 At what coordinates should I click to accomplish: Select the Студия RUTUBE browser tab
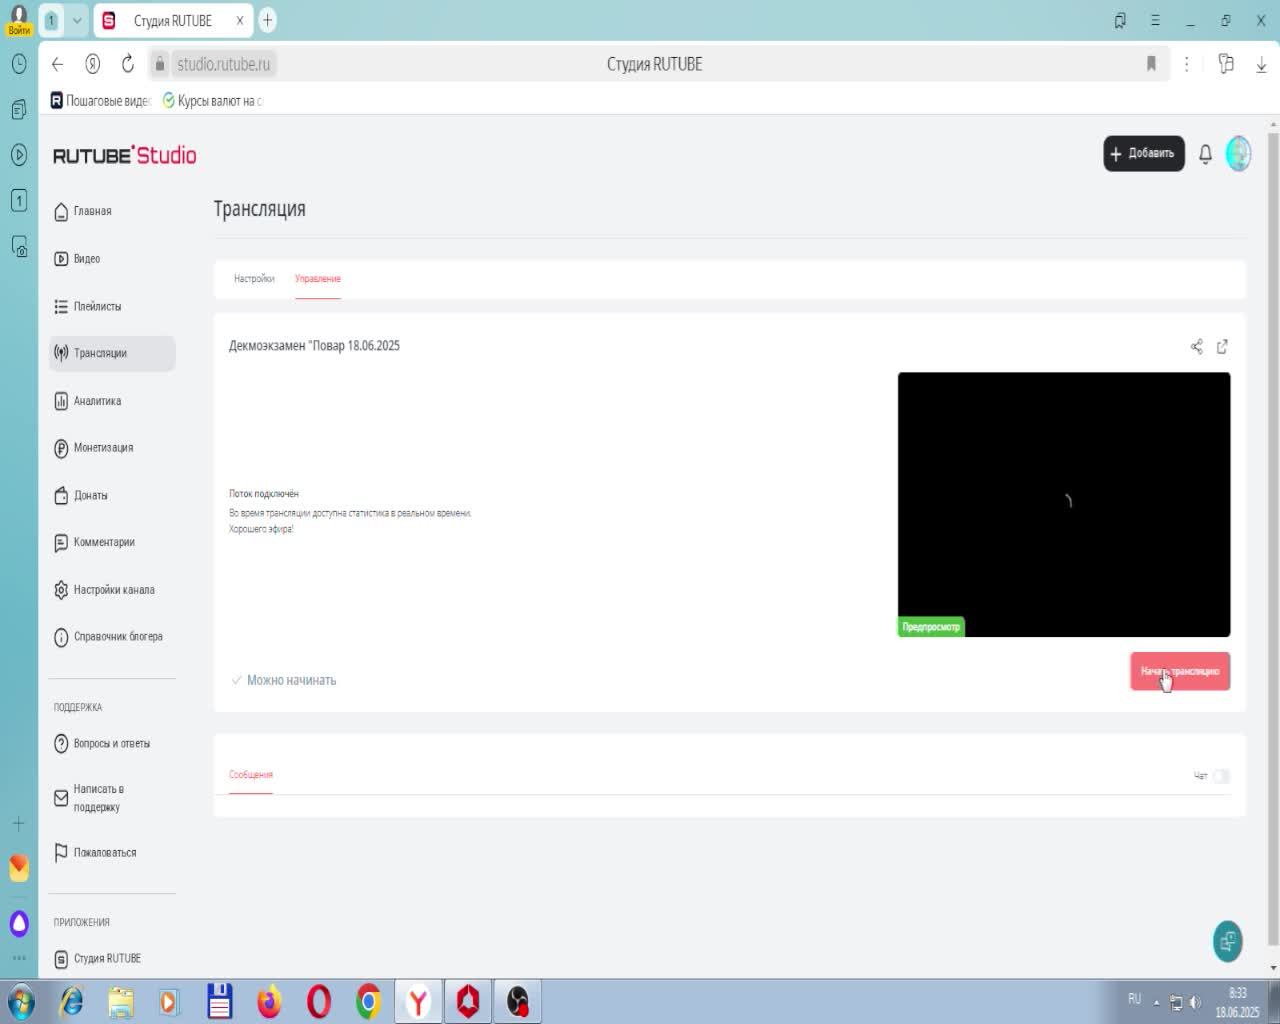click(171, 20)
